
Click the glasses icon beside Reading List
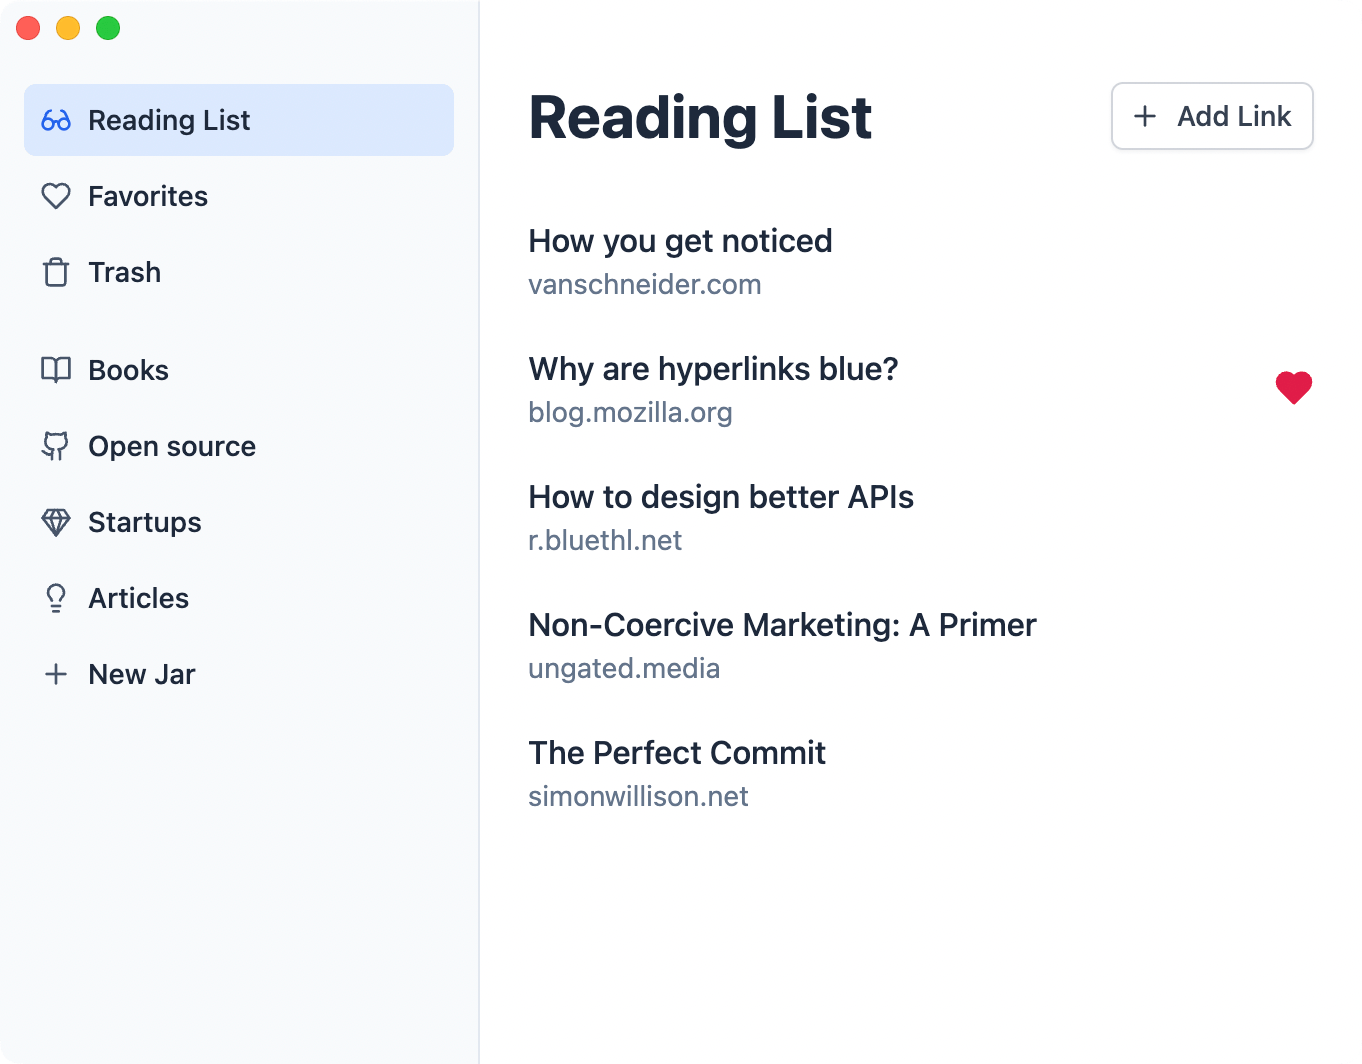[56, 120]
